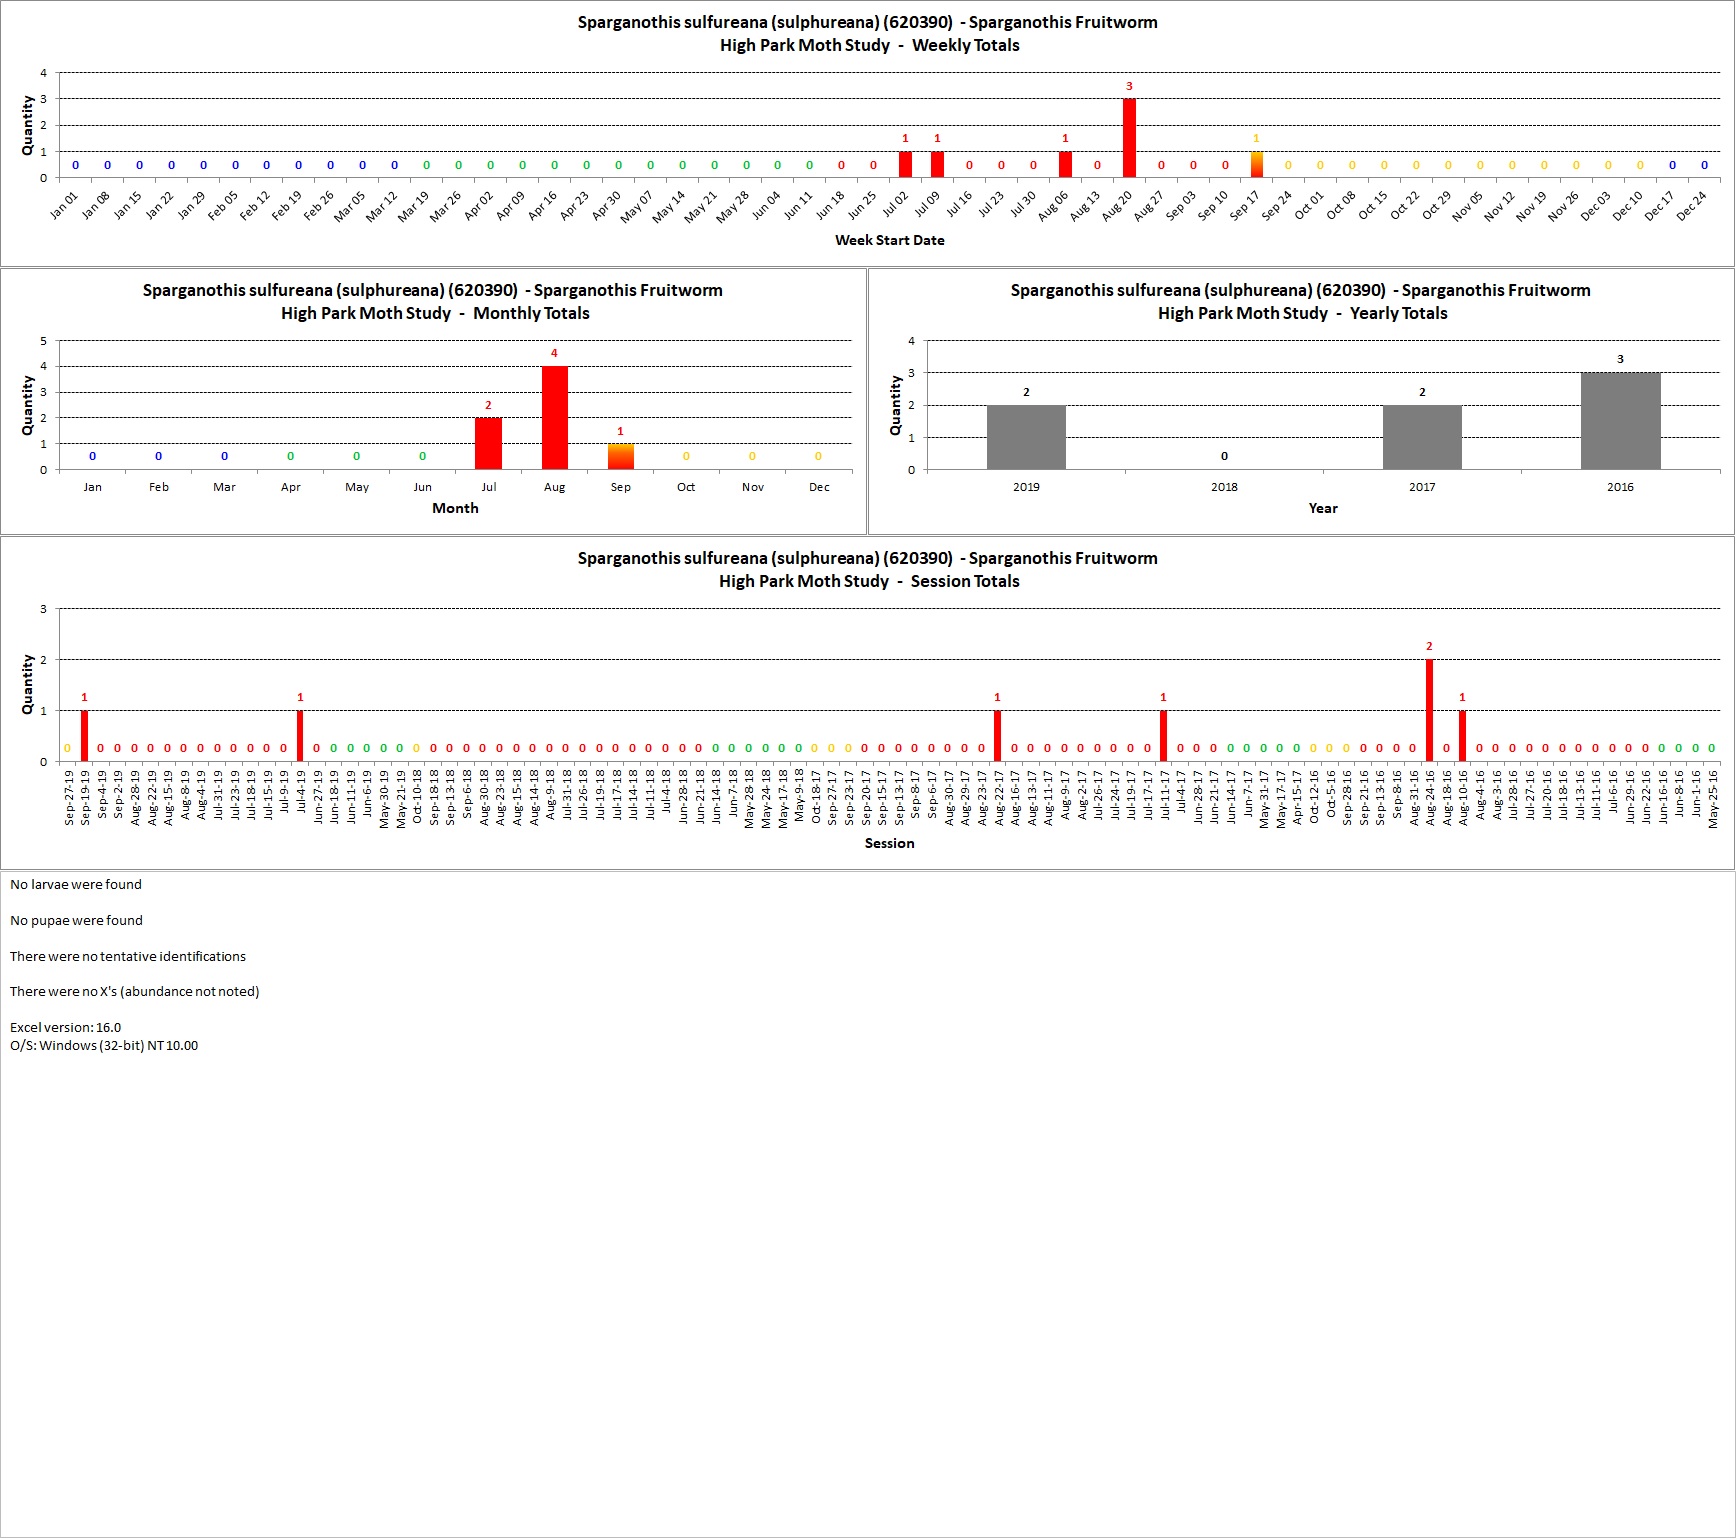1736x1538 pixels.
Task: Pick the orange Sep 17 weekly bar
Action: tap(1257, 165)
